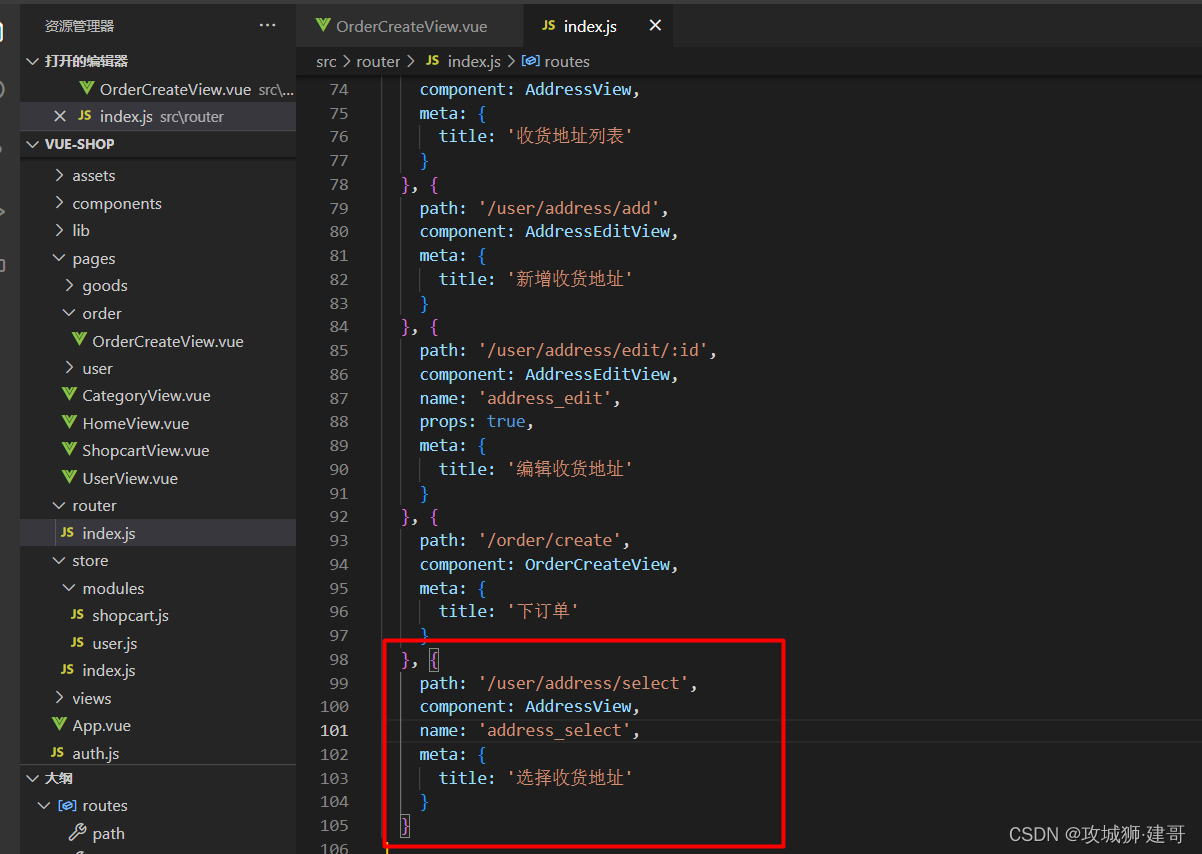Click the Vue icon next to App.vue
Screen dimensions: 1202x854
[59, 725]
